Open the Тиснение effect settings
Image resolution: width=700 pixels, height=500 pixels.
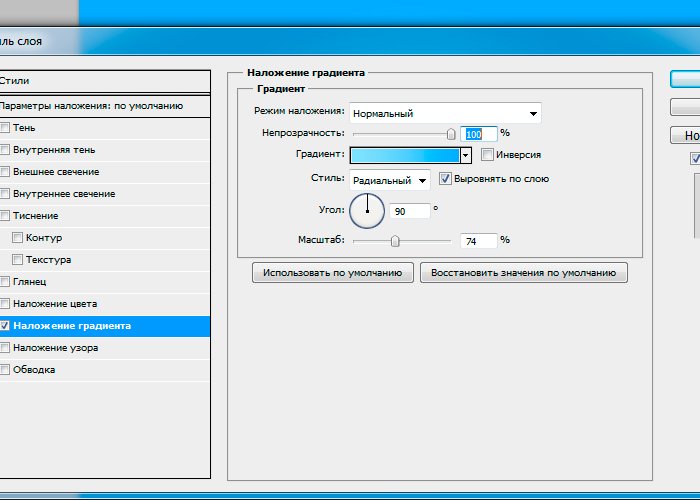36,216
